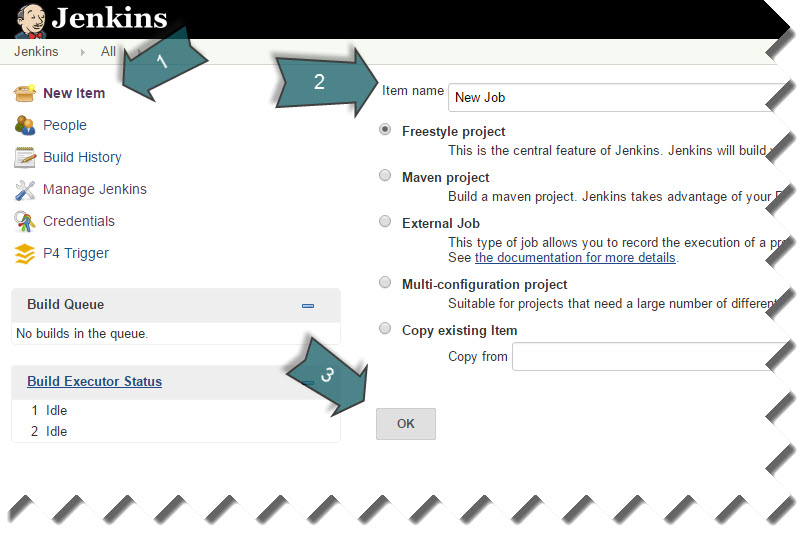Click the P4 Trigger layers icon
The image size is (805, 535).
[x=24, y=254]
